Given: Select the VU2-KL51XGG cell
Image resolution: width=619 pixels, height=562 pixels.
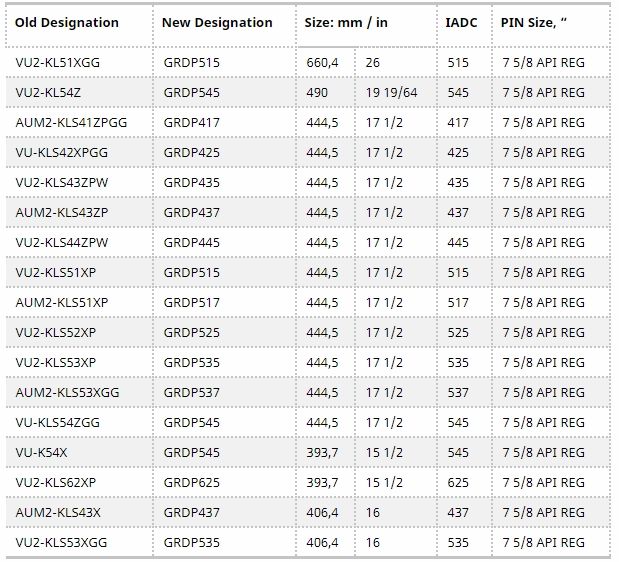Looking at the screenshot, I should [x=58, y=62].
